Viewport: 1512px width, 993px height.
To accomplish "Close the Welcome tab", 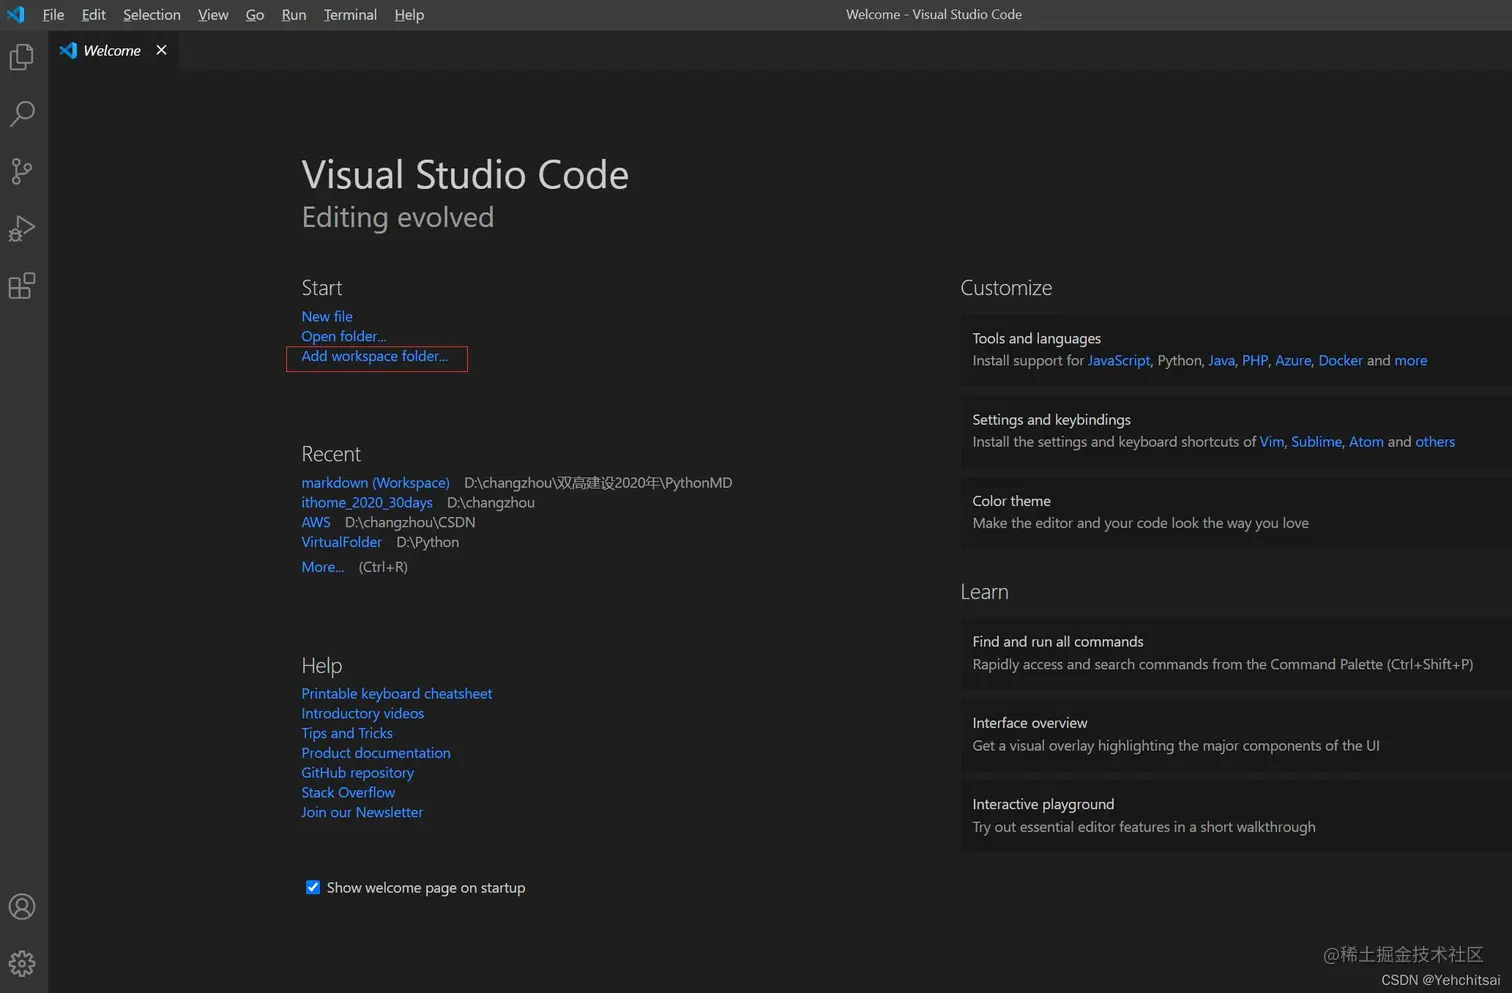I will click(x=161, y=50).
